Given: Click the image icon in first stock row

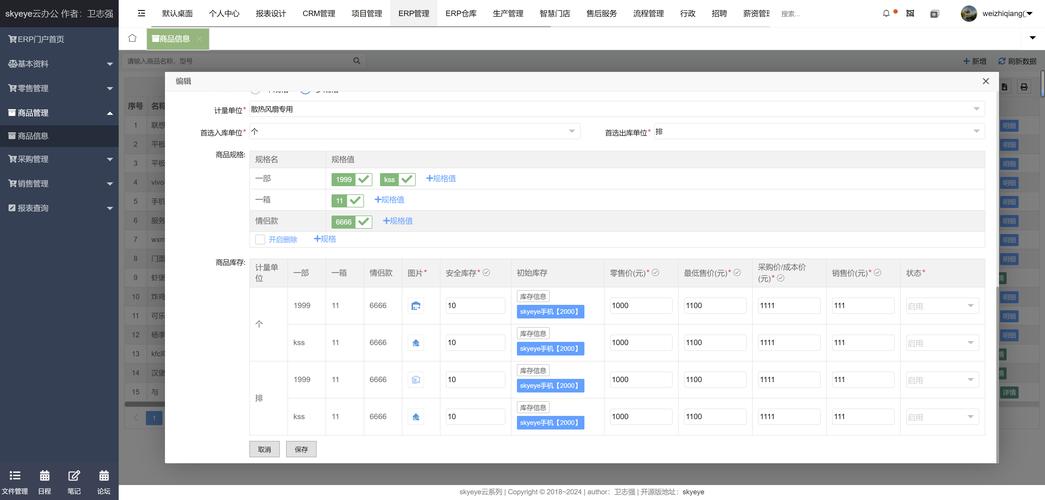Looking at the screenshot, I should (416, 305).
